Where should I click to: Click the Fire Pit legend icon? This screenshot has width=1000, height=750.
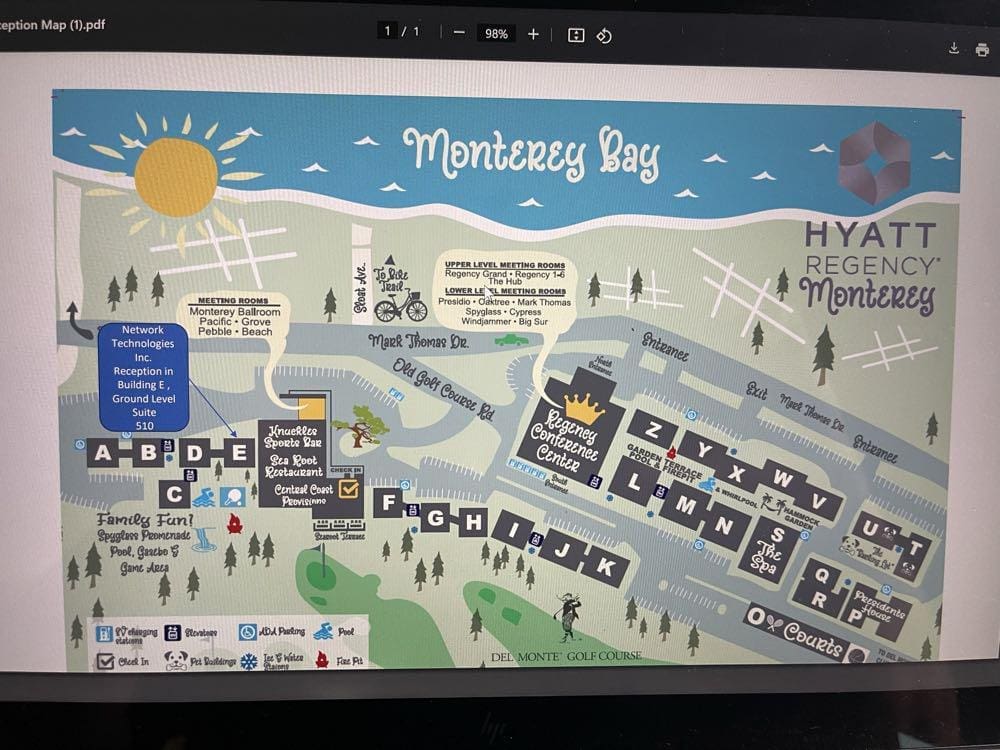point(322,660)
